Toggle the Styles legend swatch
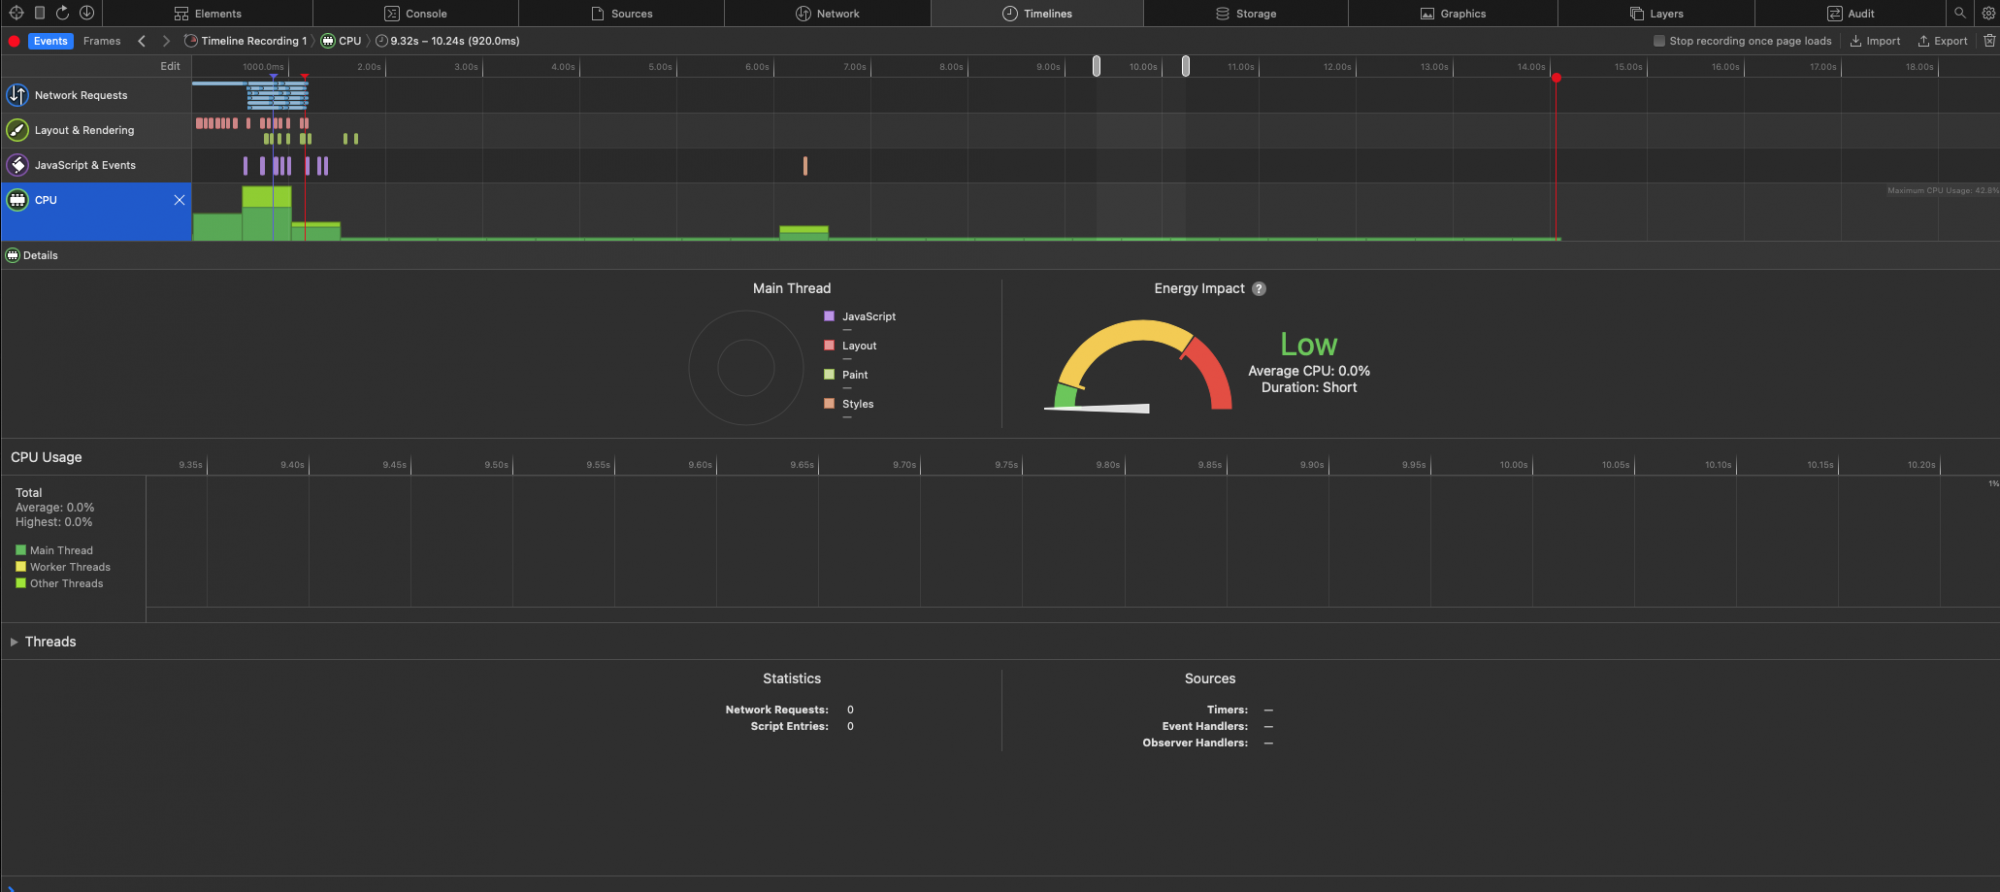 tap(829, 403)
